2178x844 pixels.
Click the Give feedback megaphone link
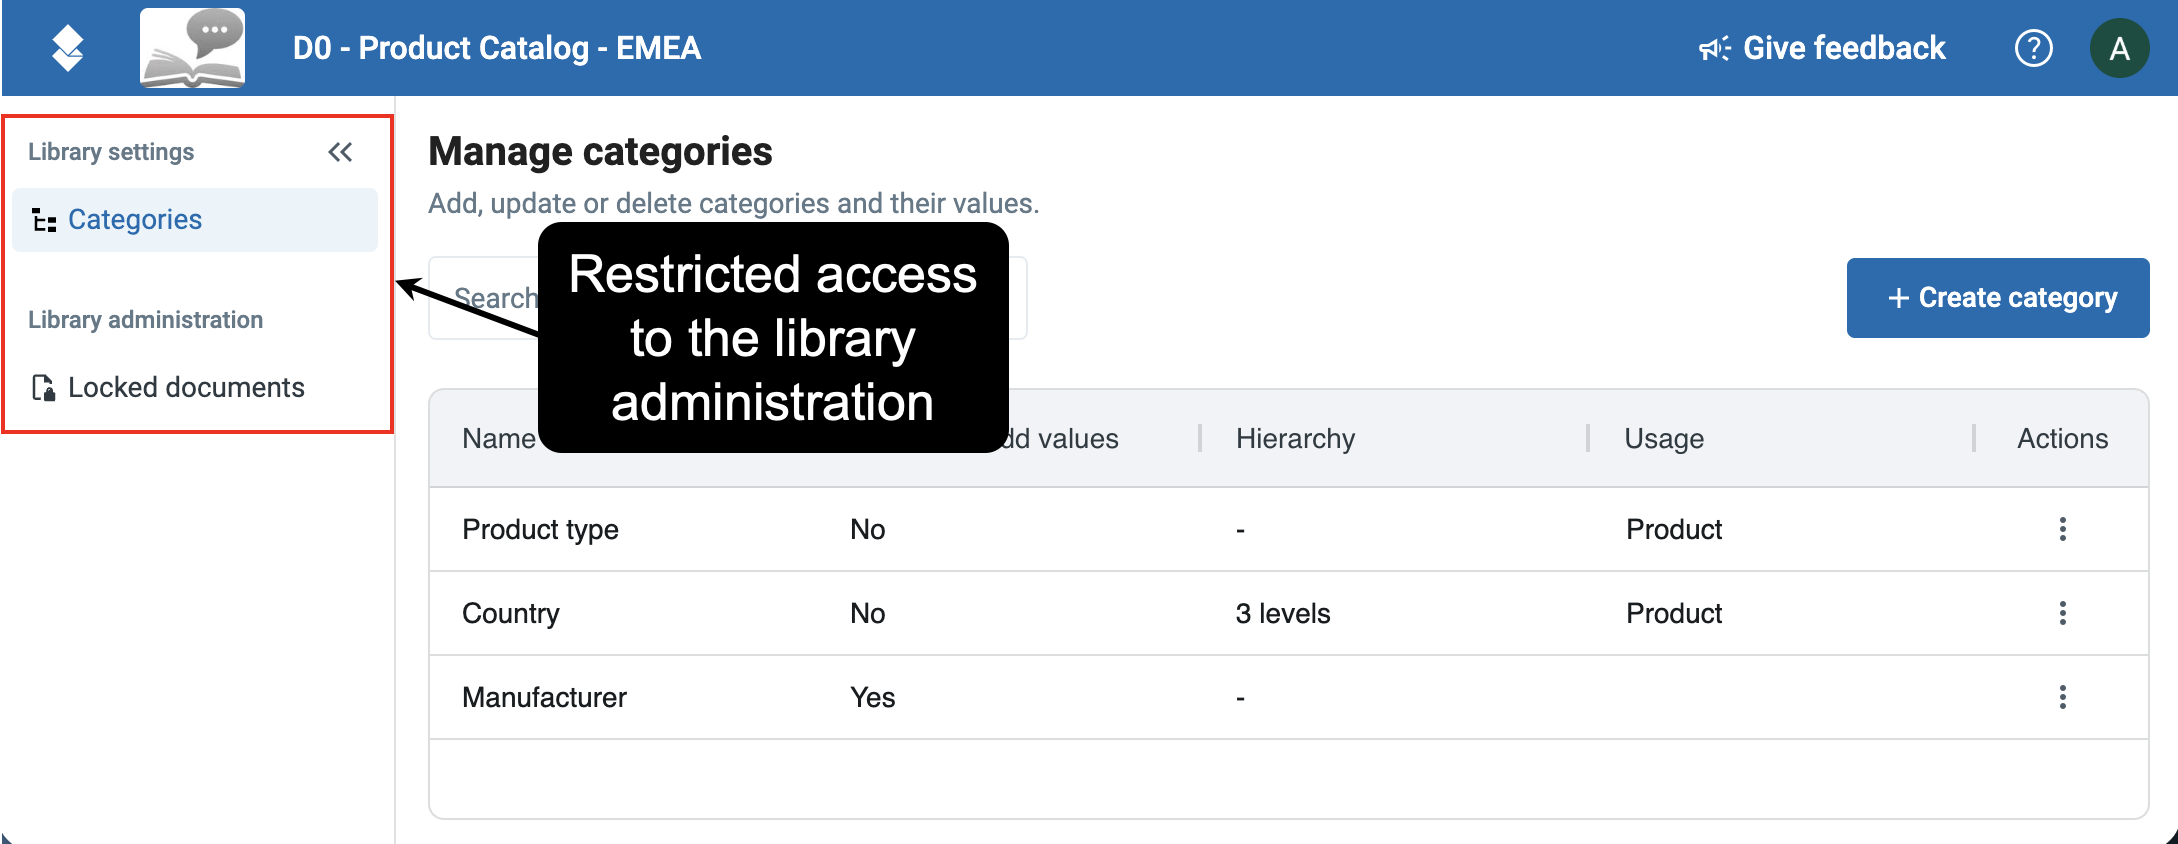click(1822, 48)
